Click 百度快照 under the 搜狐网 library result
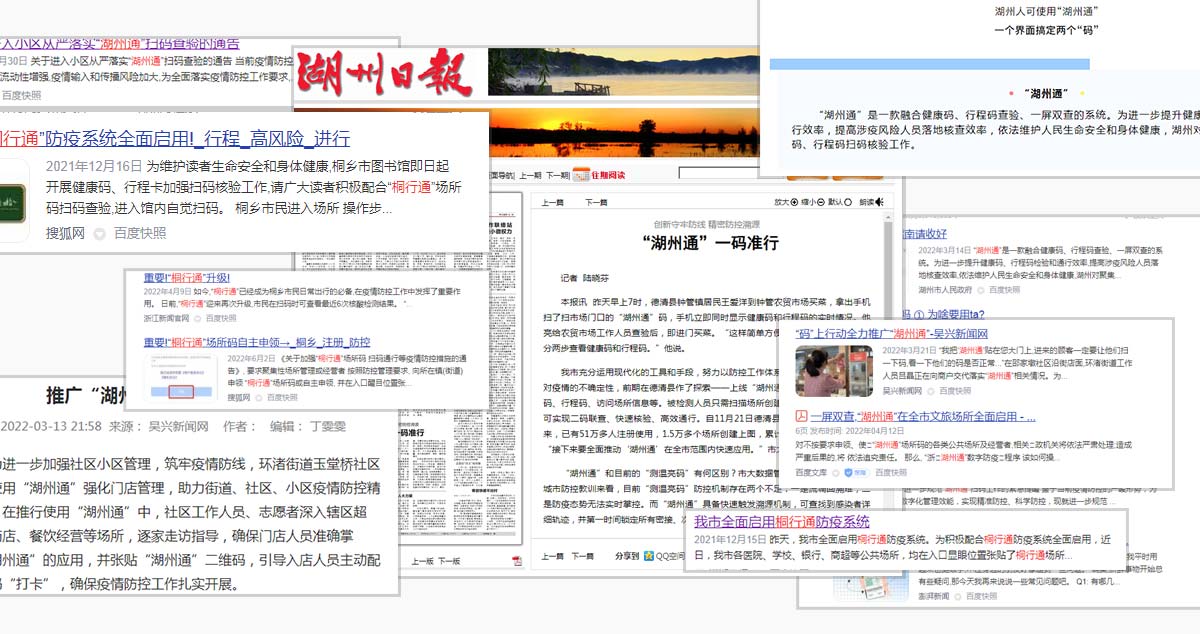The height and width of the screenshot is (634, 1200). tap(139, 233)
